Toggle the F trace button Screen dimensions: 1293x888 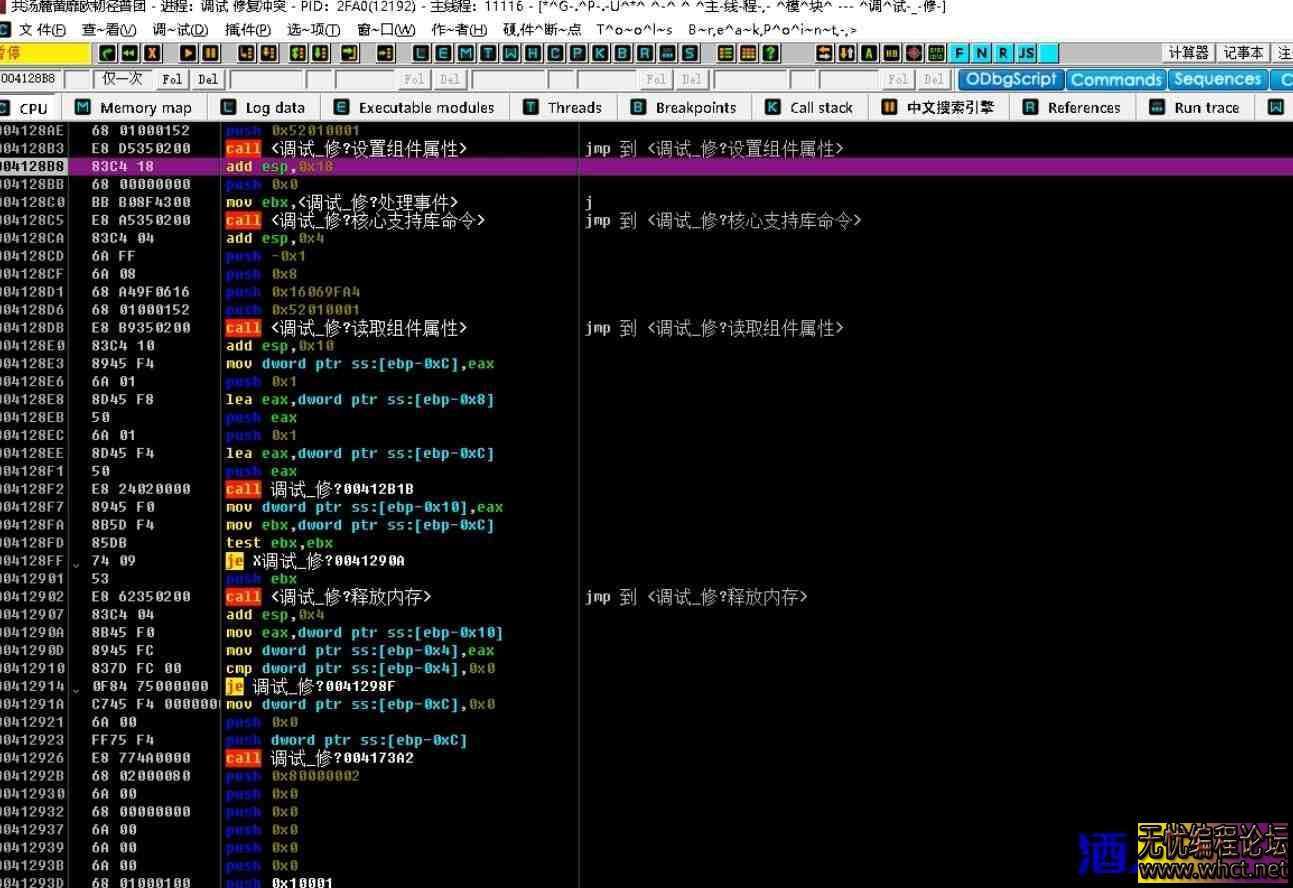click(958, 53)
